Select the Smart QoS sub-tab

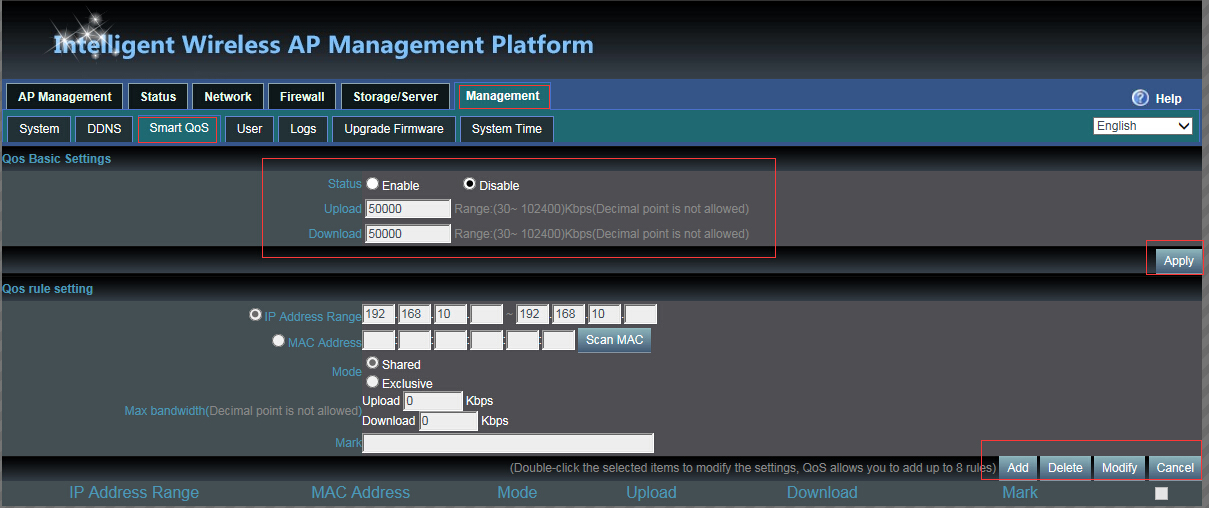[x=179, y=128]
